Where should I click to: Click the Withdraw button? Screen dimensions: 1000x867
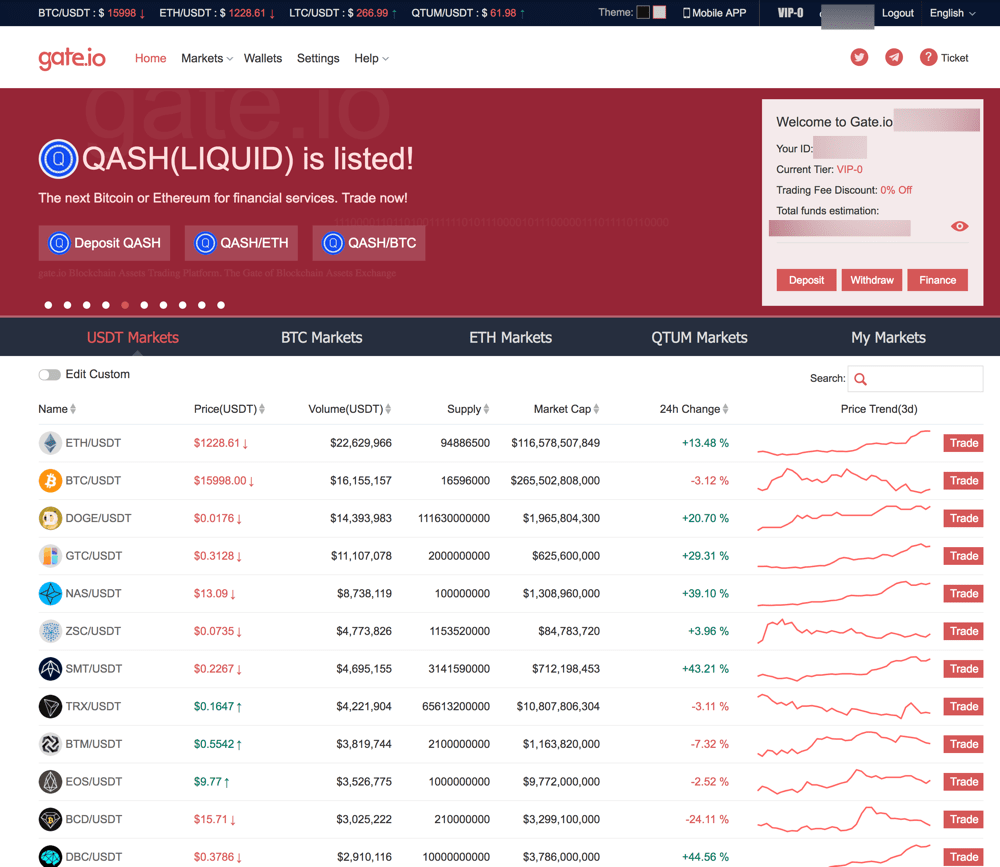tap(872, 280)
